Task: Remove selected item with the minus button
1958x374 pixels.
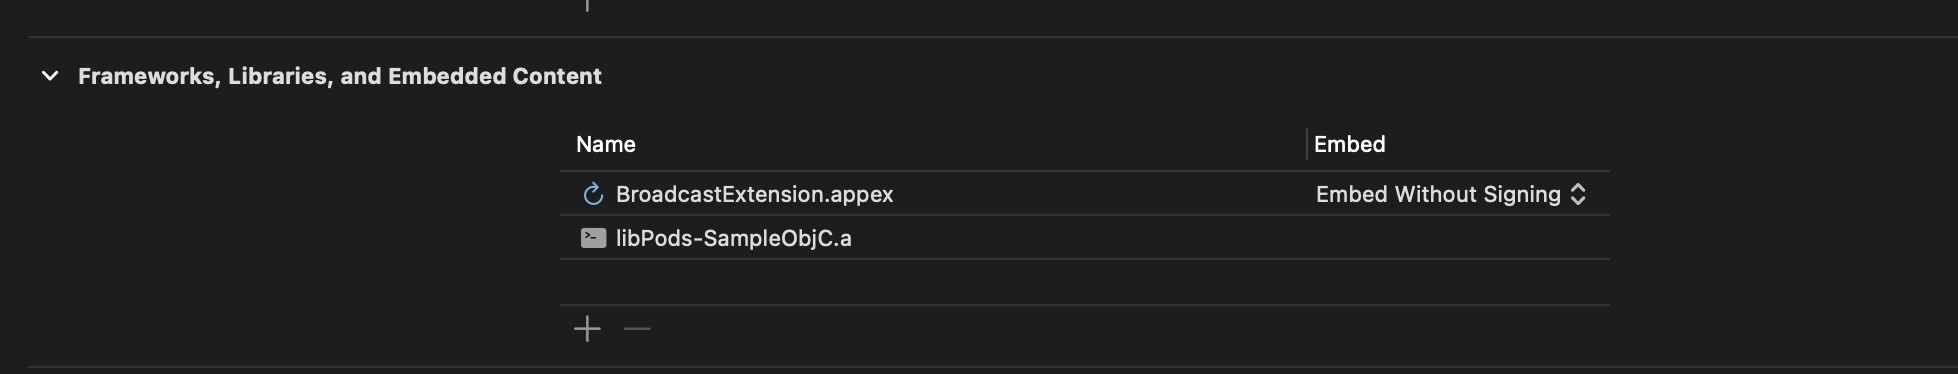Action: [637, 329]
